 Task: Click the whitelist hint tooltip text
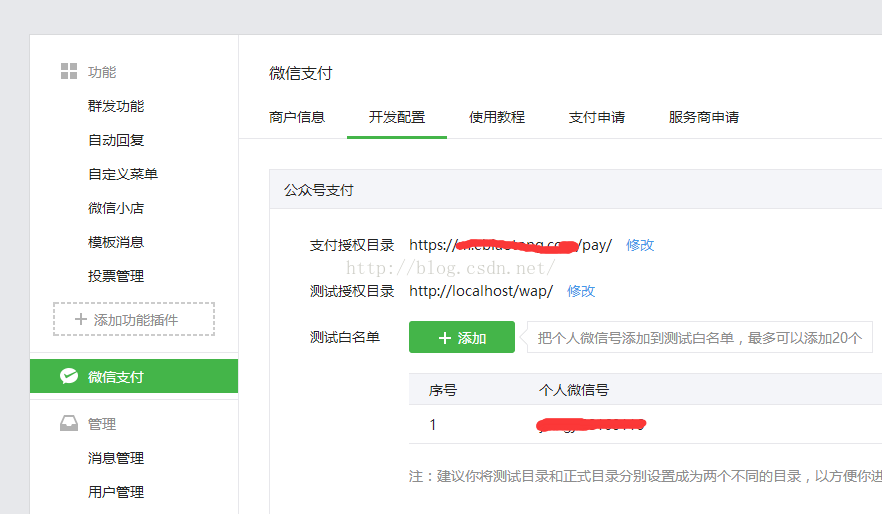(x=700, y=337)
